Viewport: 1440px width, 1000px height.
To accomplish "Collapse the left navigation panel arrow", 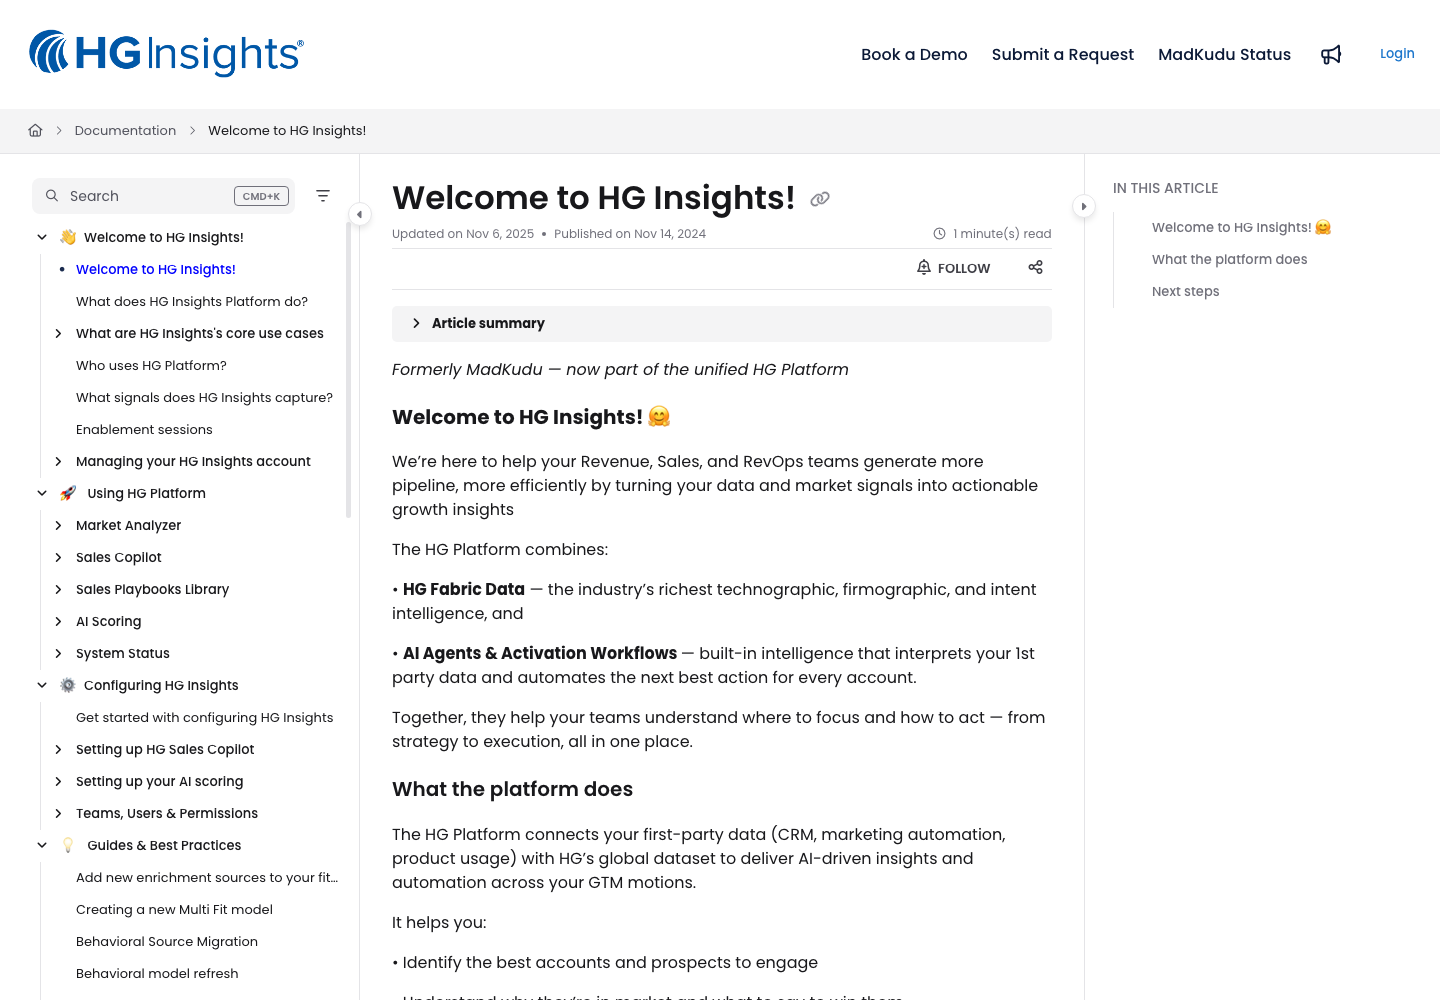I will click(360, 214).
